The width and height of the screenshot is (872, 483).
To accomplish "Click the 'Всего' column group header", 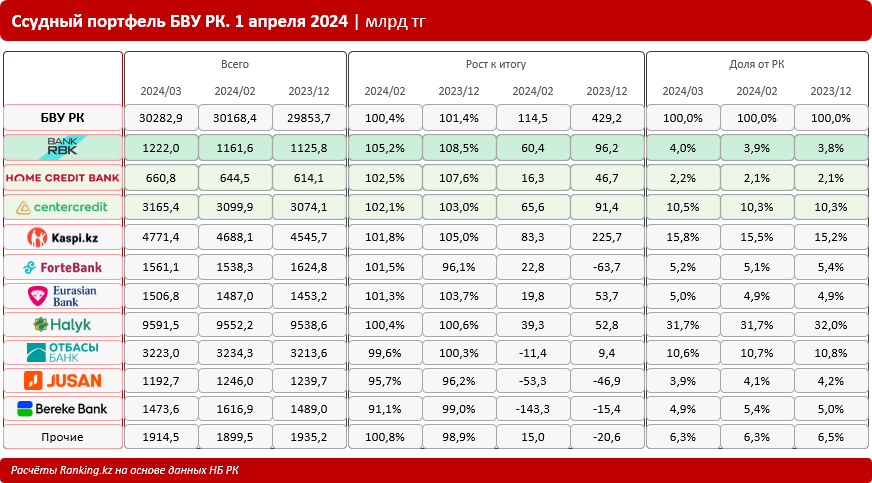I will click(234, 64).
